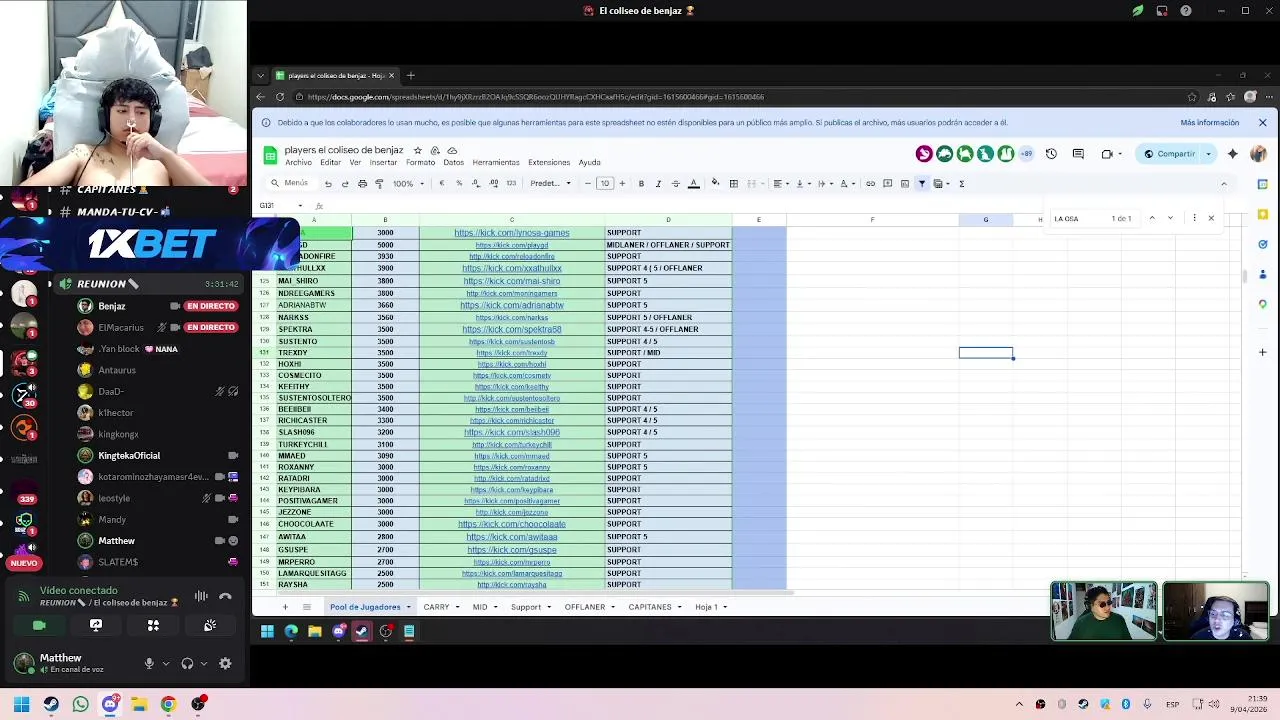Click the Compartir share button
1280x720 pixels.
pyautogui.click(x=1170, y=154)
